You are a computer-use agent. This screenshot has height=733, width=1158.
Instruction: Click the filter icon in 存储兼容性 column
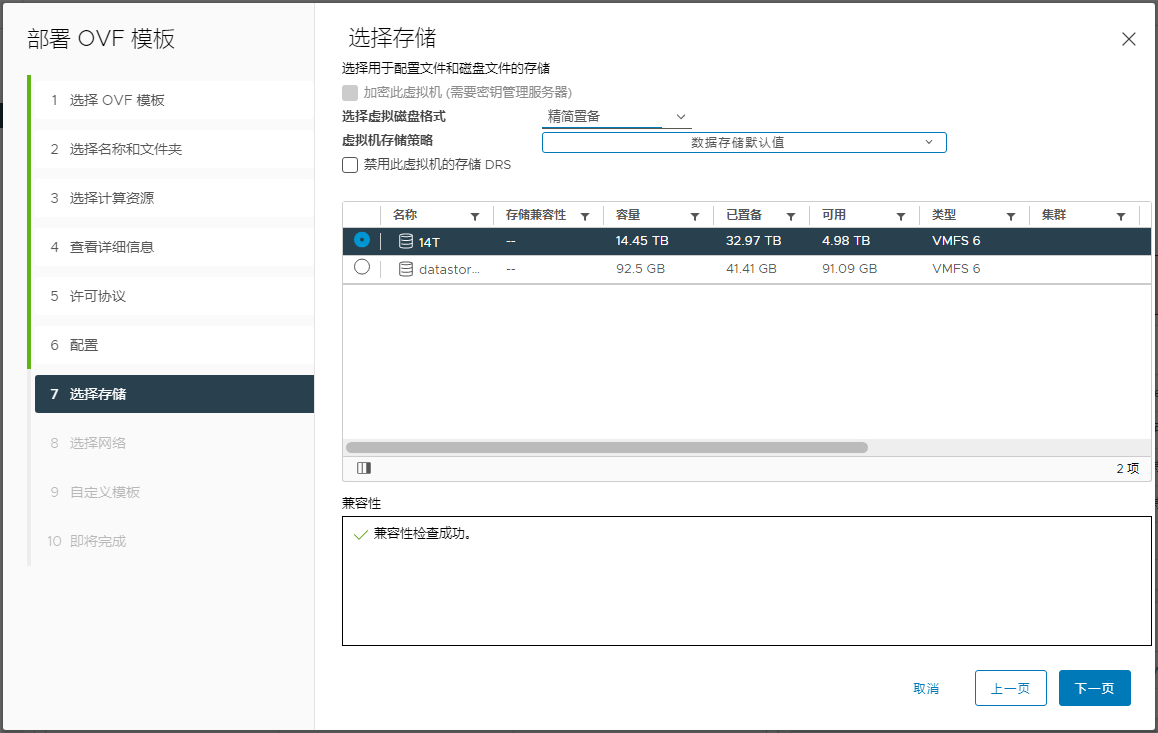pos(585,216)
